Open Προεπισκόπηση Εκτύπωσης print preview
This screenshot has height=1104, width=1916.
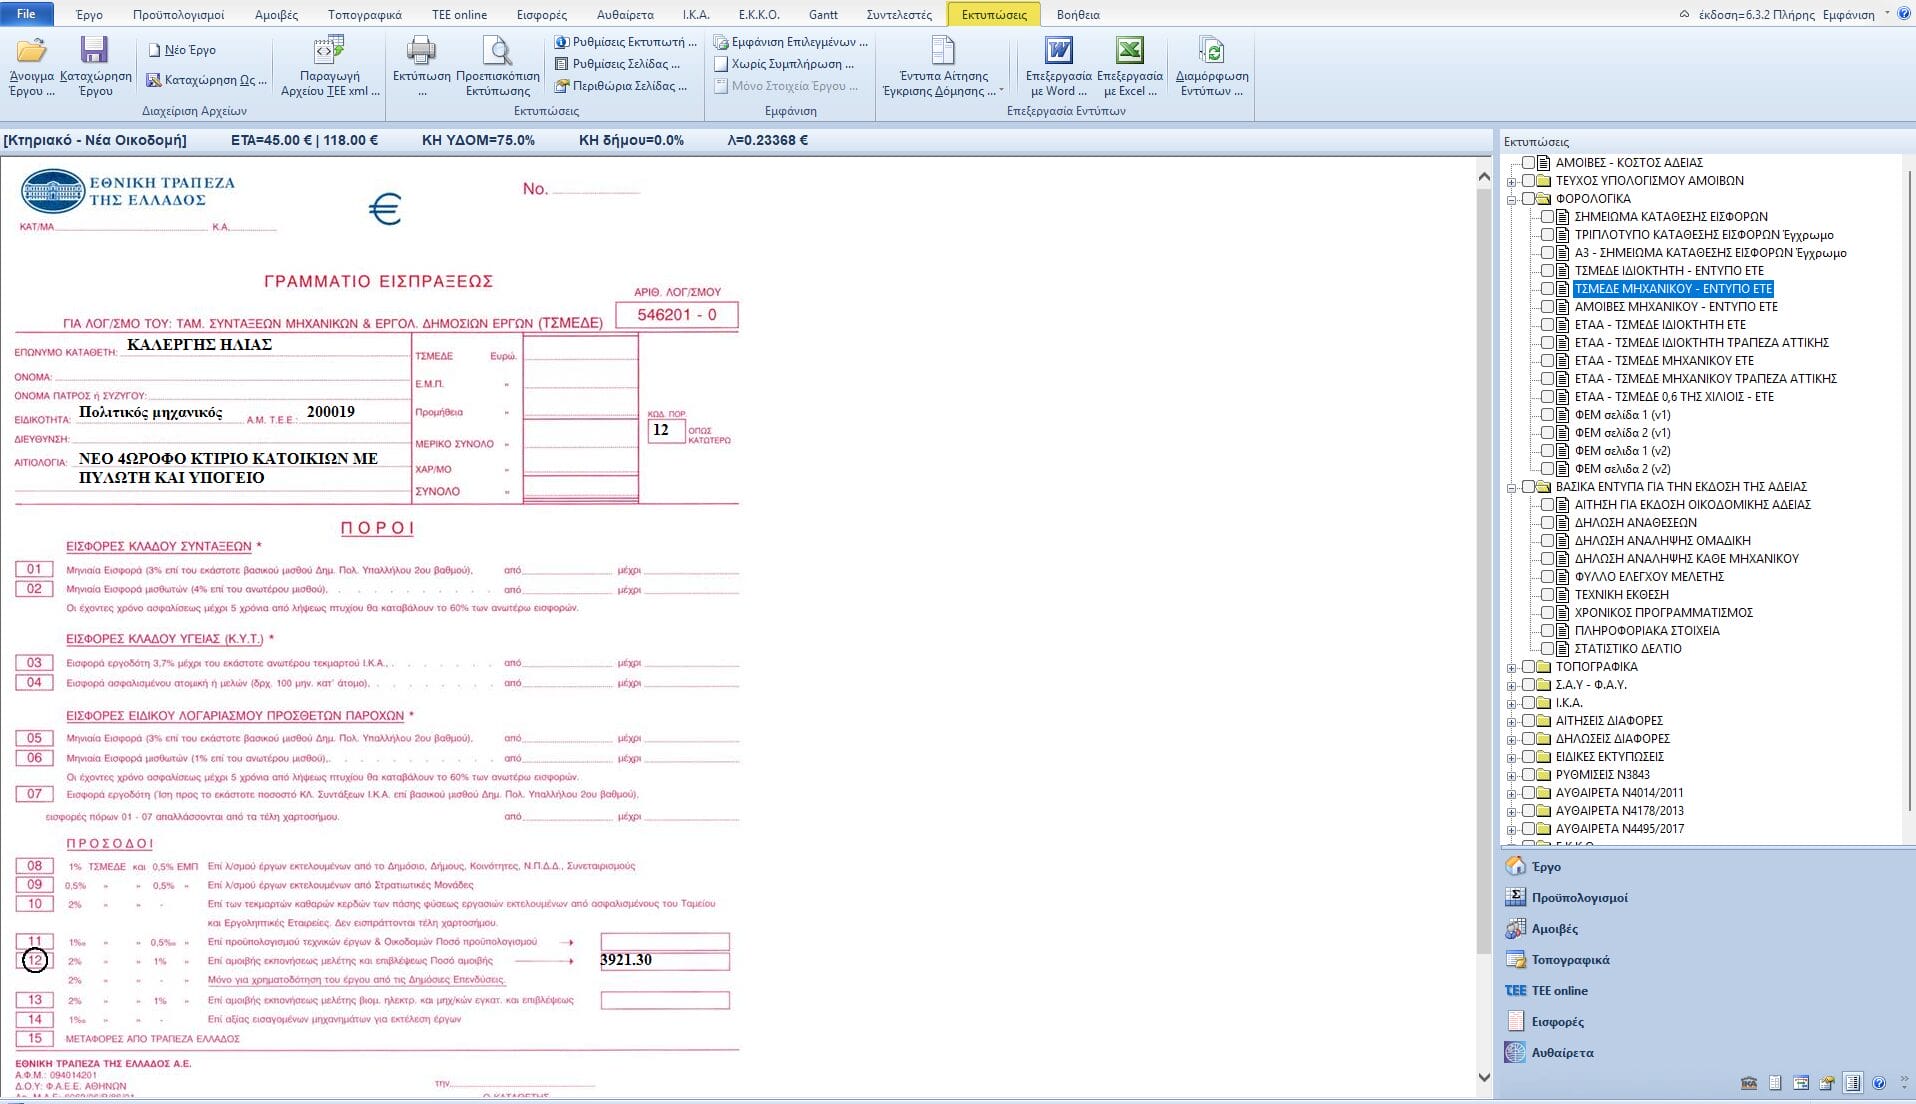point(497,51)
